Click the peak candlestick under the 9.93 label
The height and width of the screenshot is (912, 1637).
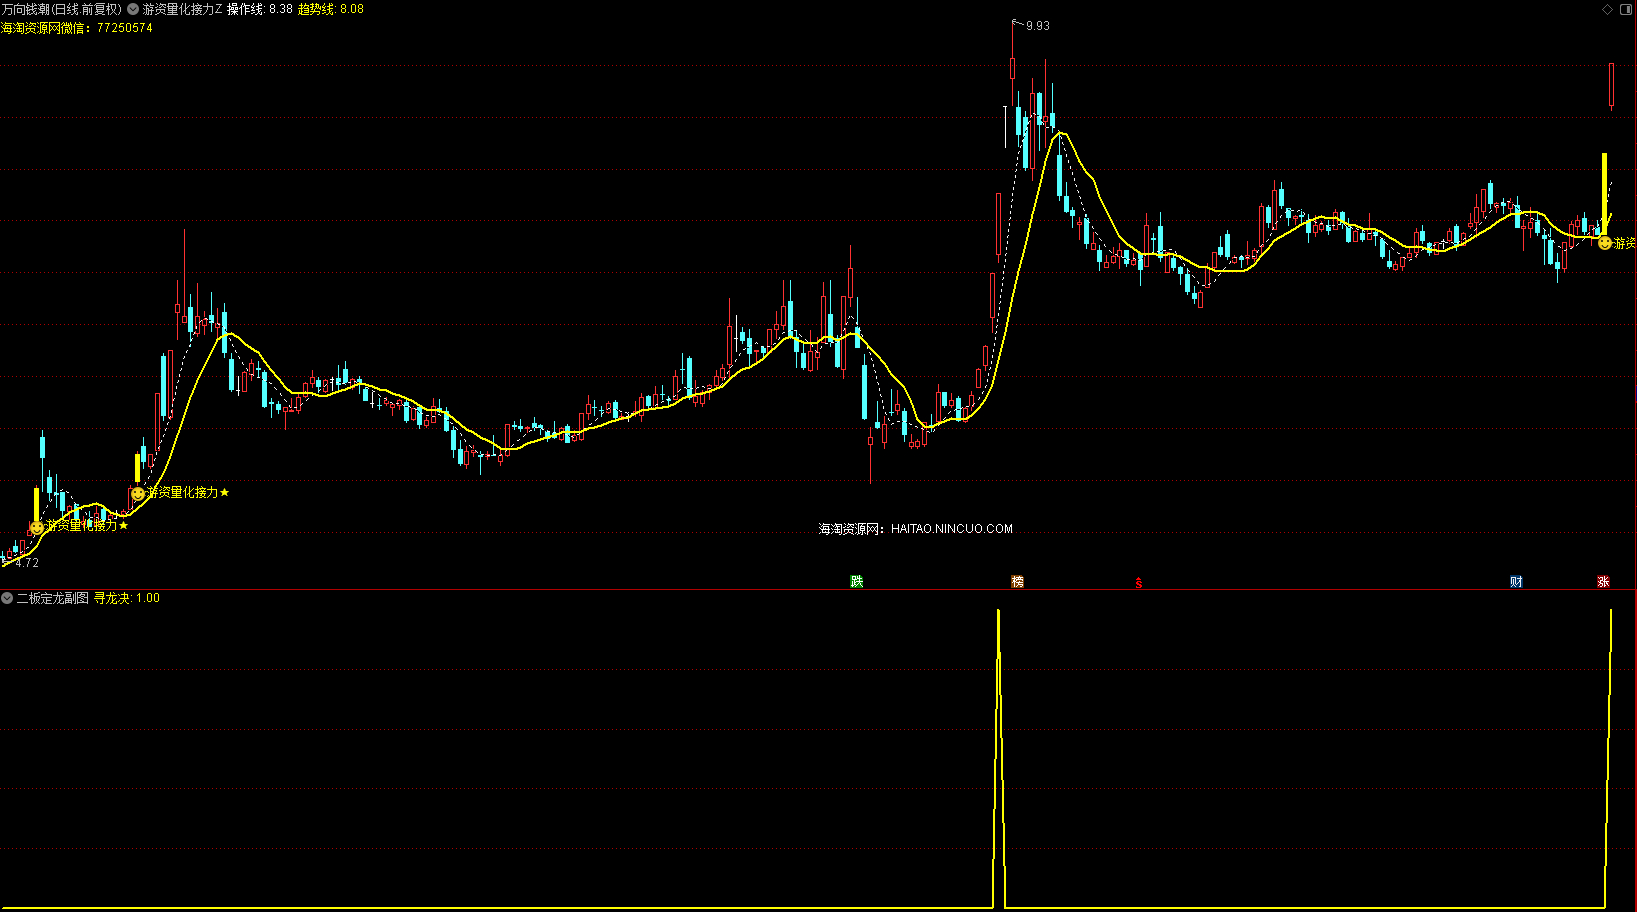click(x=1013, y=68)
